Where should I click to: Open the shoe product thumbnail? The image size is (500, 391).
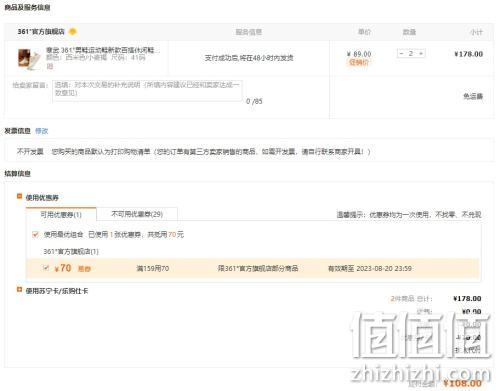(x=29, y=59)
